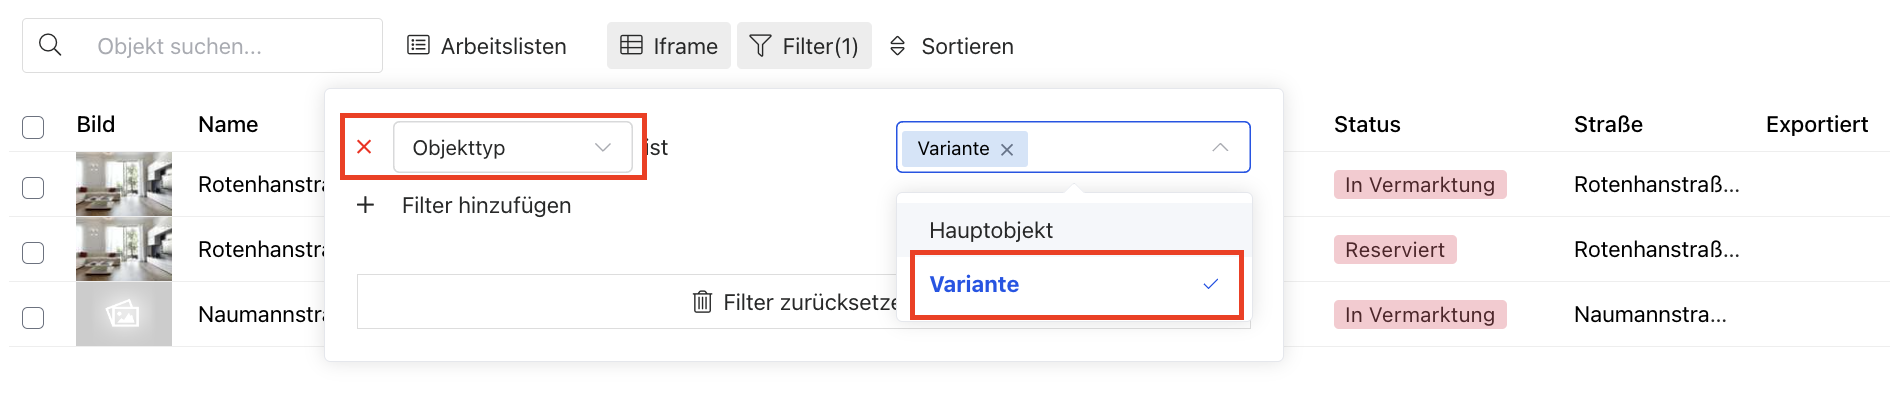The height and width of the screenshot is (404, 1890).
Task: Check the first Rotenhanstraße row checkbox
Action: point(33,187)
